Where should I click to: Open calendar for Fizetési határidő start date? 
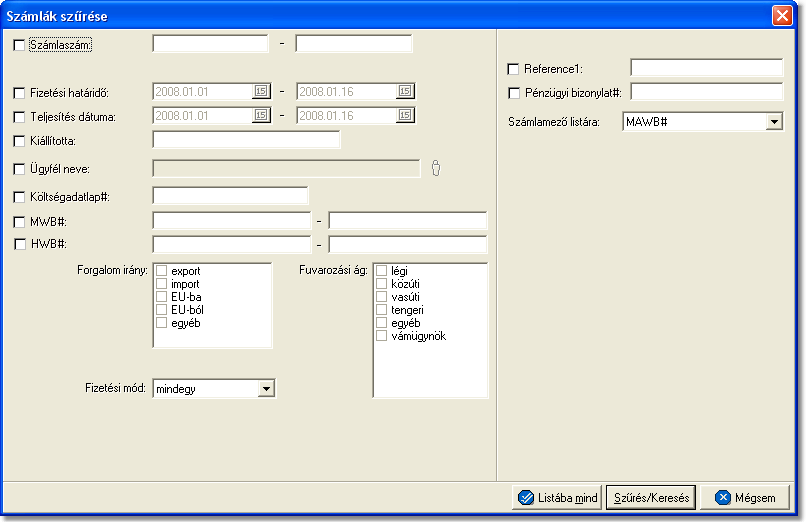click(261, 92)
